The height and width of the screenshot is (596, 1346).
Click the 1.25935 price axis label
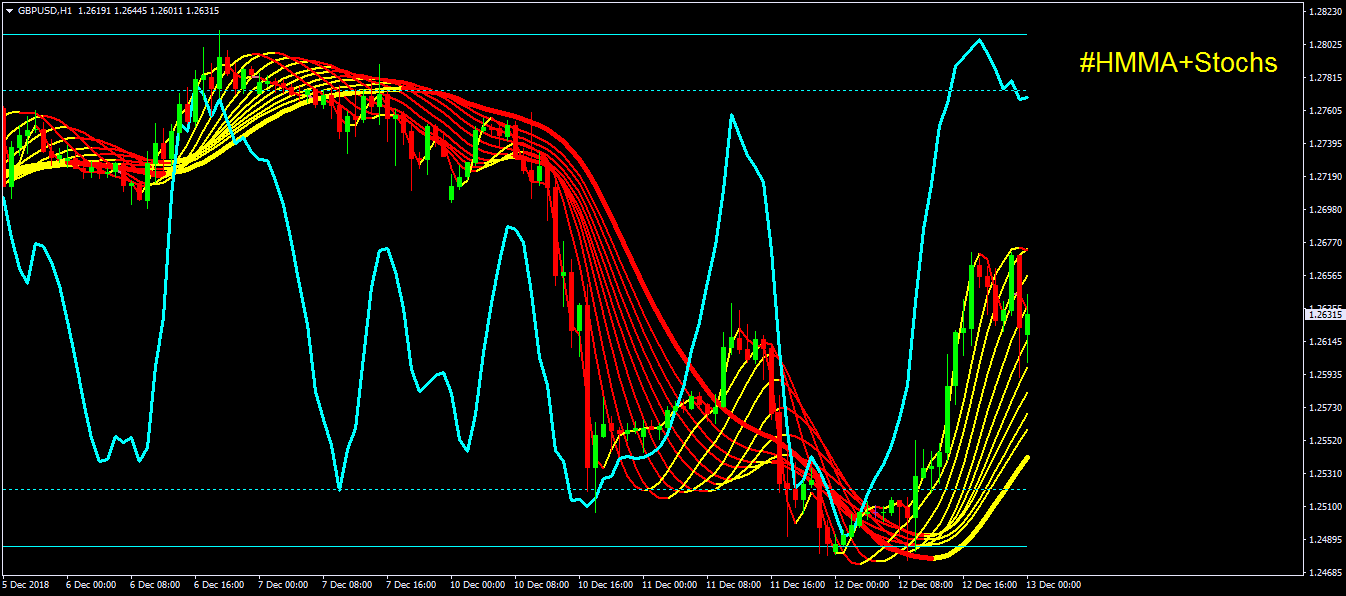pos(1326,375)
